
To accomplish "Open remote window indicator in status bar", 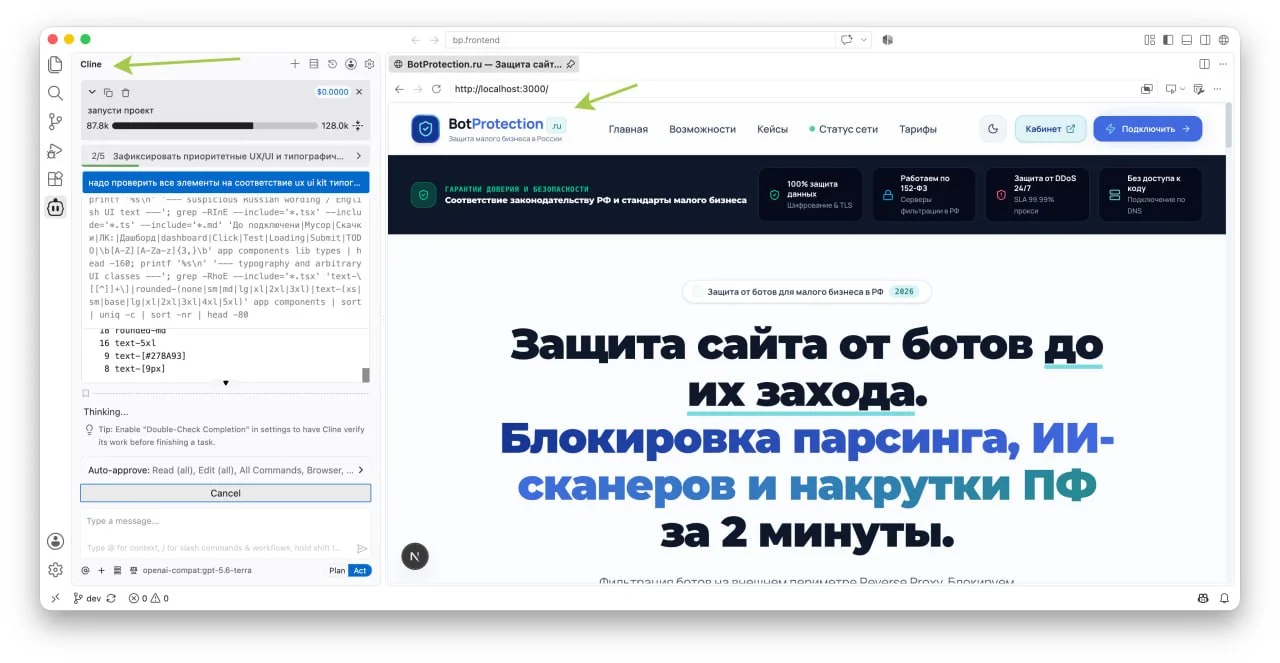I will click(x=56, y=598).
